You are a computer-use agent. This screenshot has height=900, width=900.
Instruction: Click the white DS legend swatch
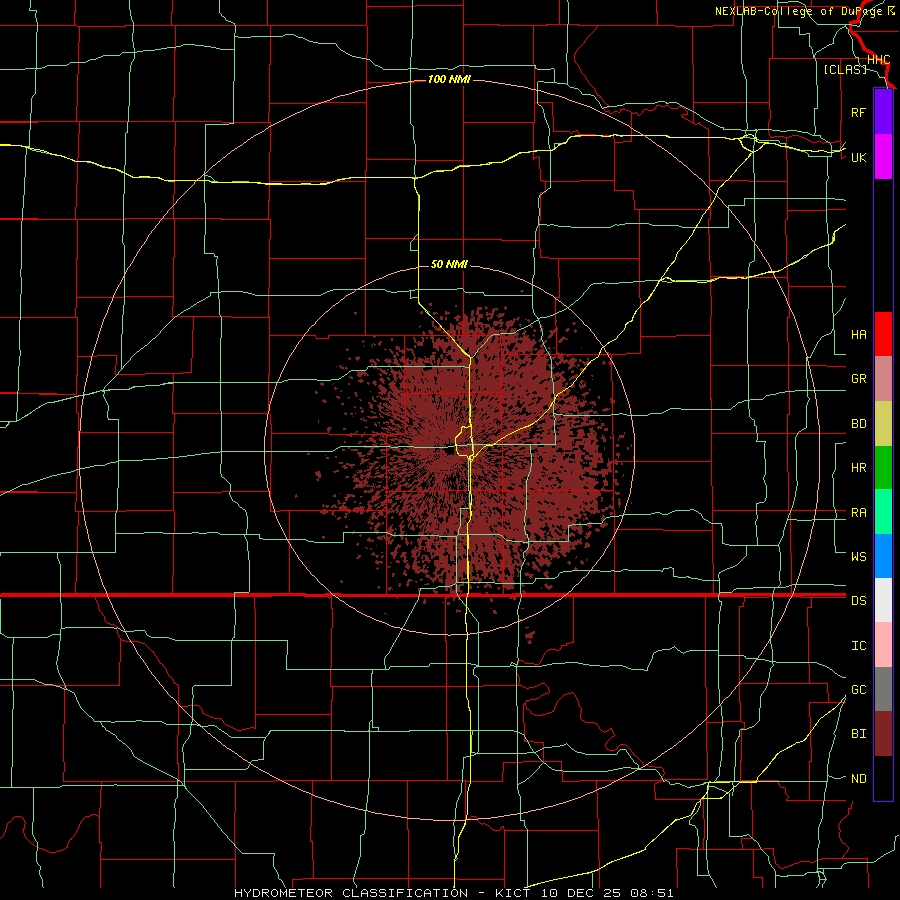click(x=883, y=600)
